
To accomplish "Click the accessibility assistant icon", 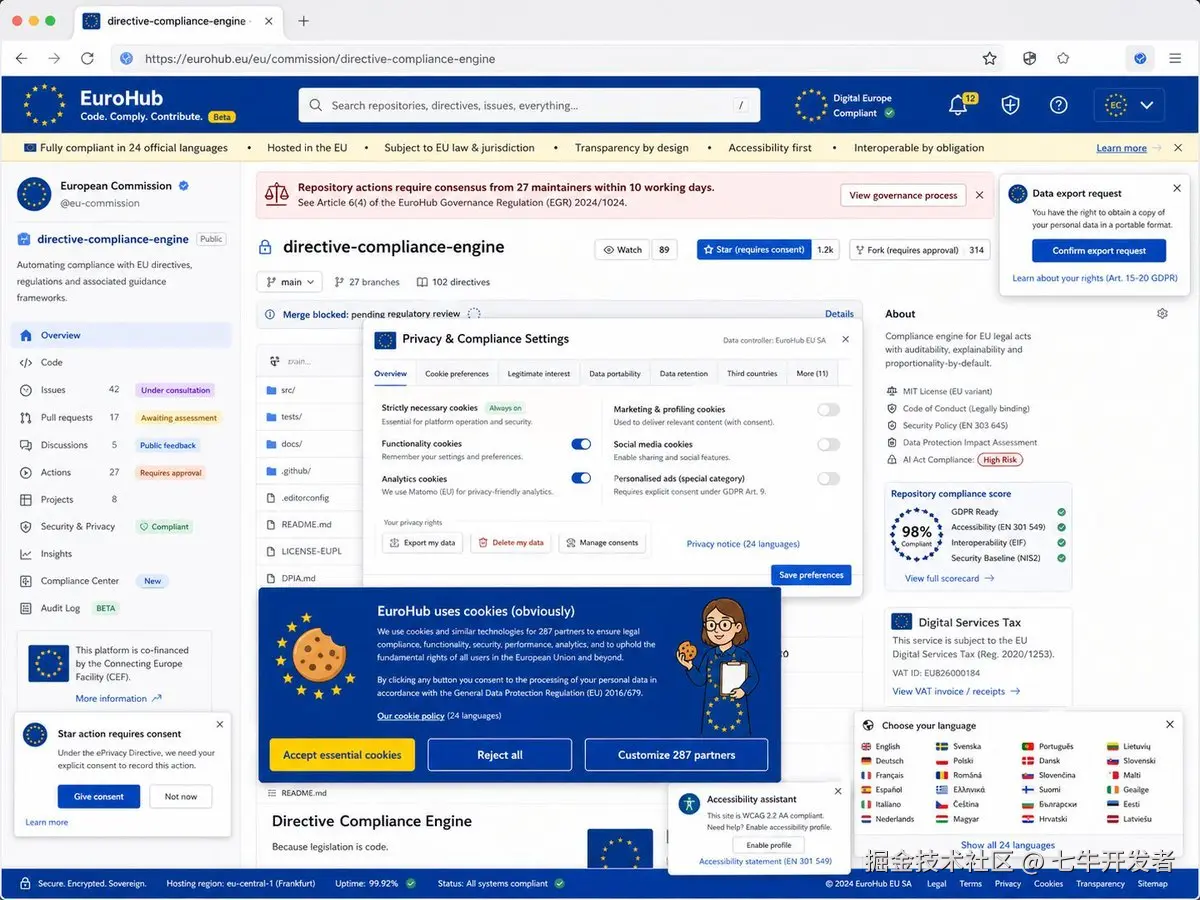I will tap(689, 804).
